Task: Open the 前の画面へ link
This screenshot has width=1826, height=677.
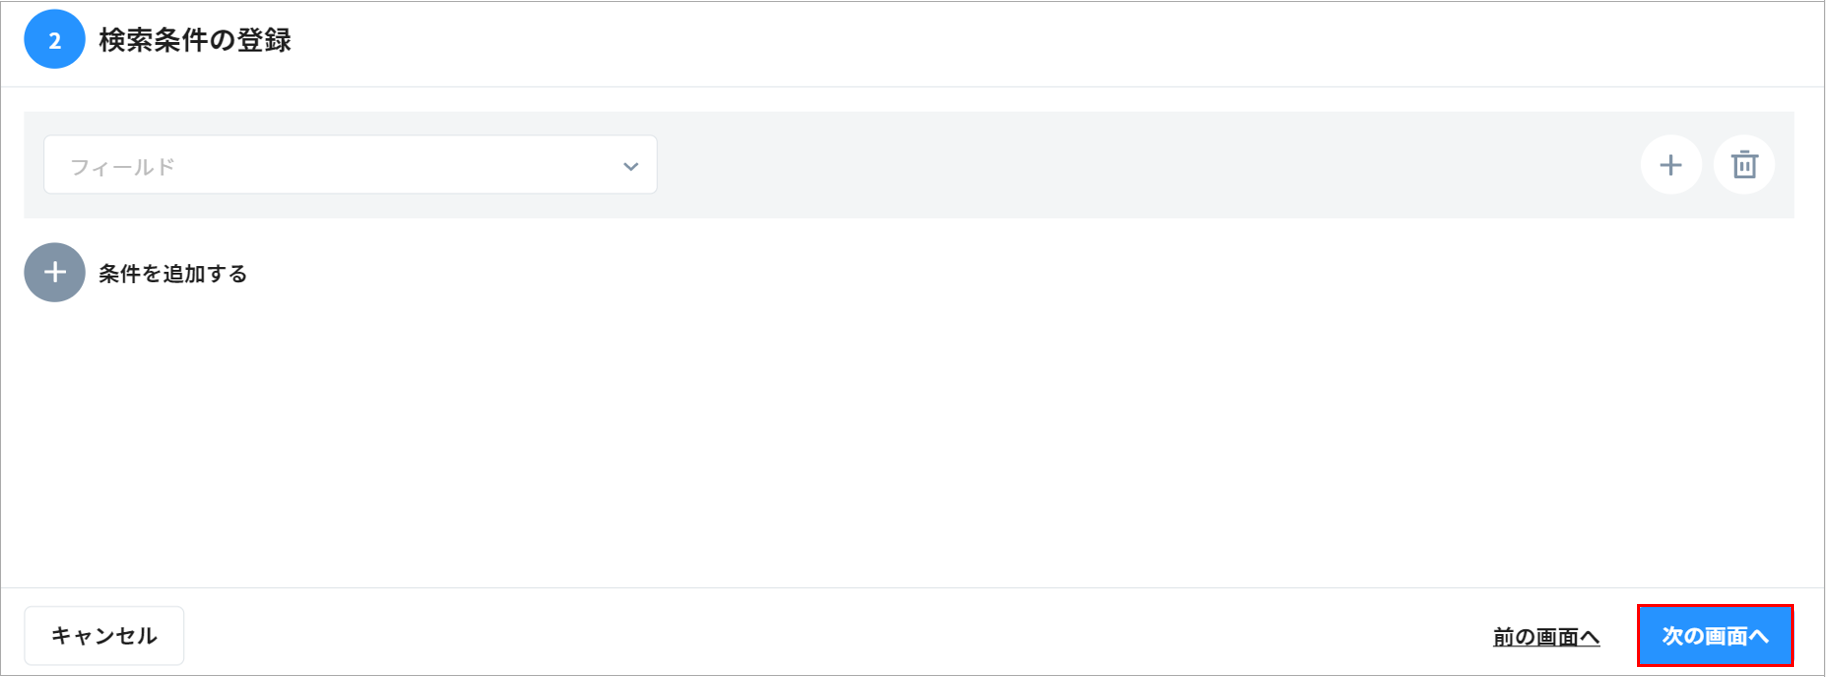Action: [x=1544, y=636]
